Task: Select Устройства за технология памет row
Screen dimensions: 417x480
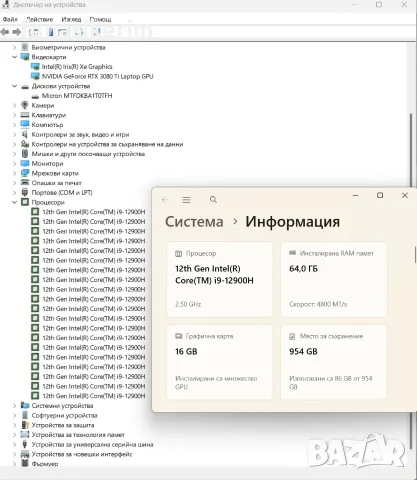Action: tap(78, 435)
